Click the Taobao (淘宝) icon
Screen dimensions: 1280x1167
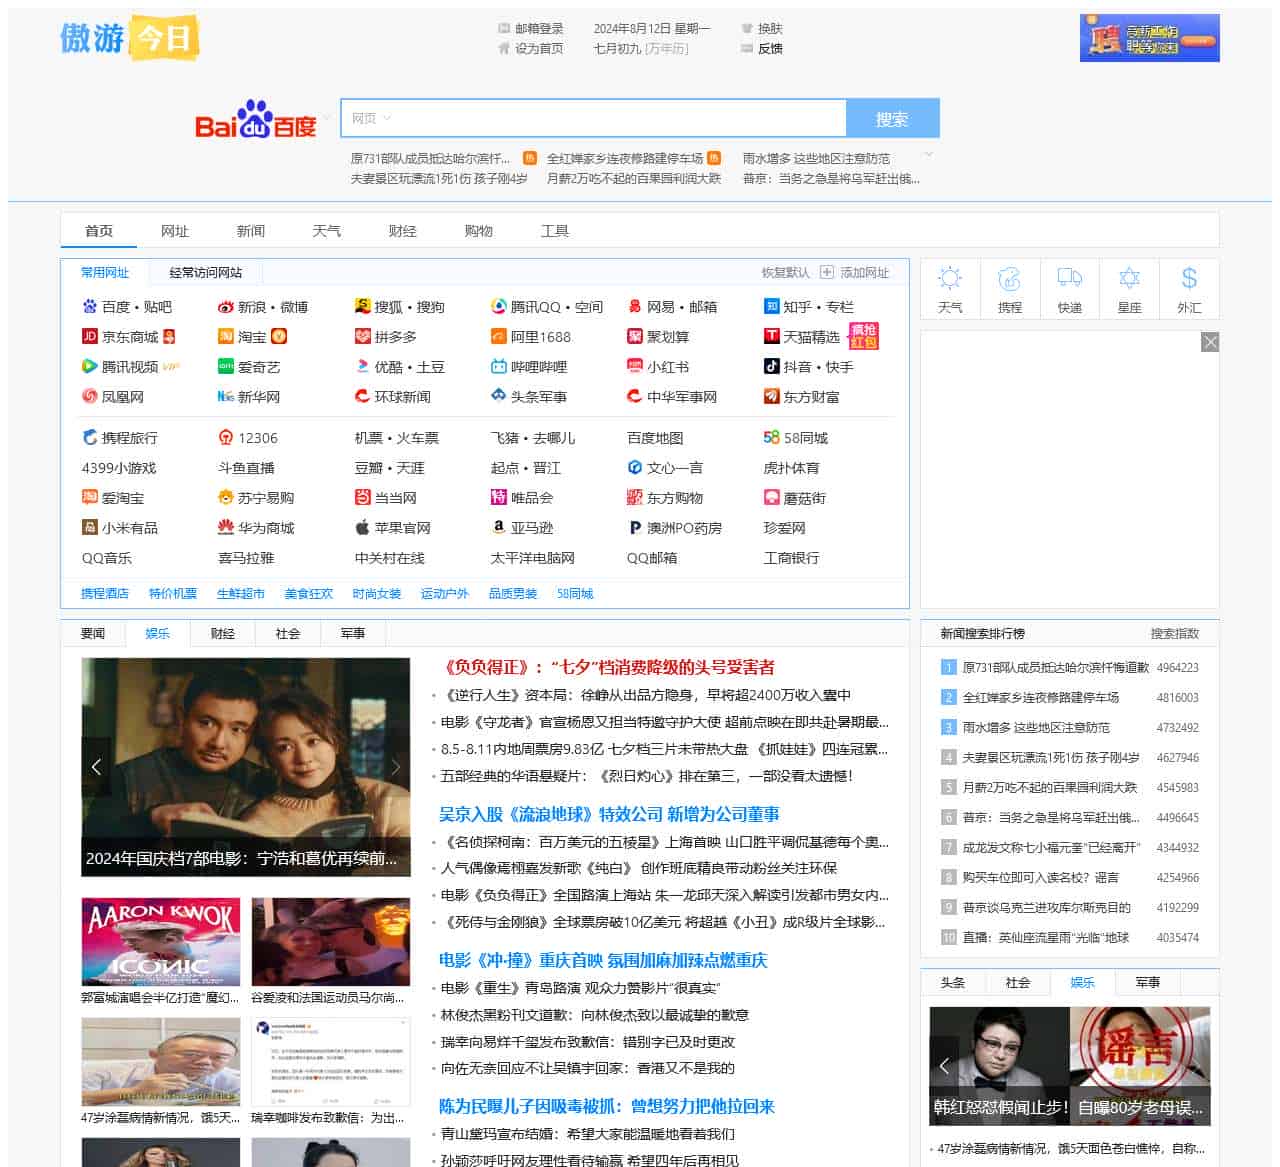(x=226, y=337)
